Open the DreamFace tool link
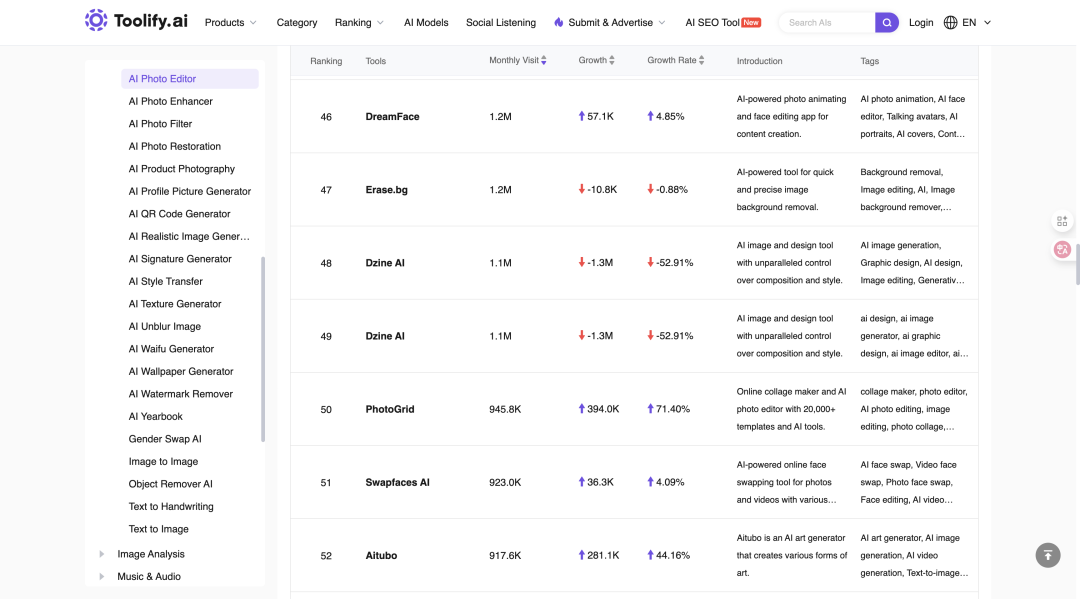This screenshot has height=599, width=1080. click(x=392, y=116)
